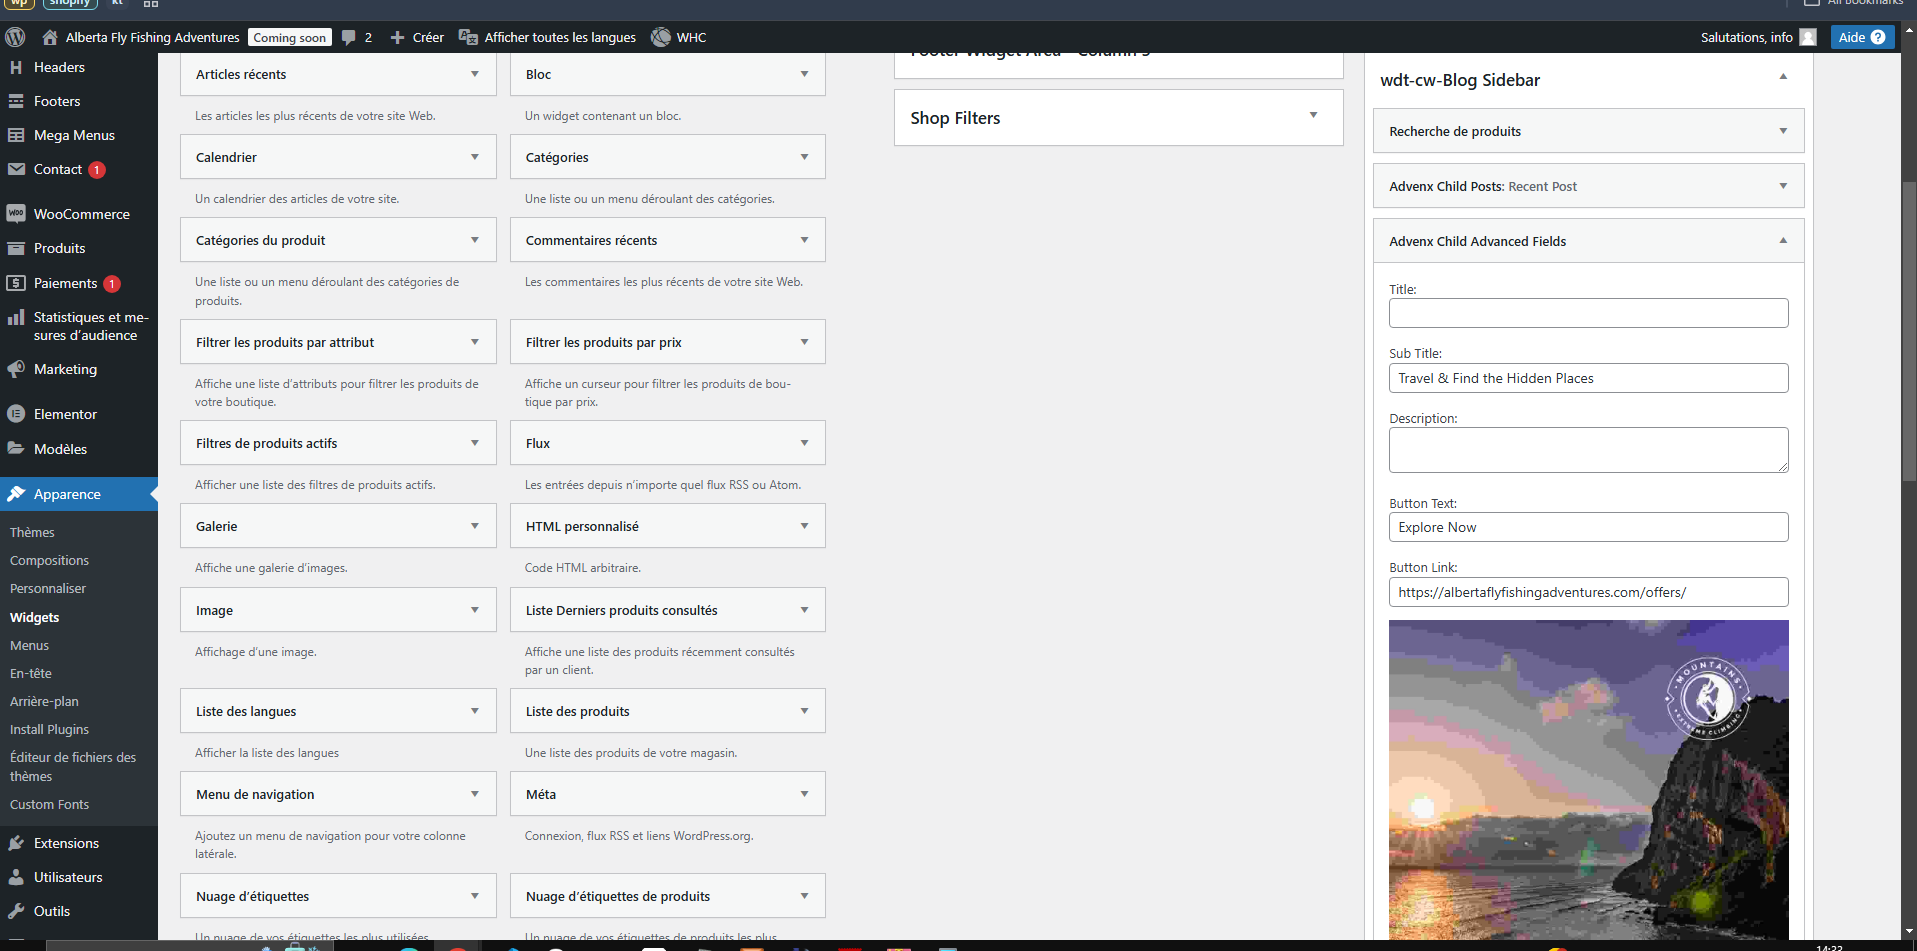Collapse the wdt-cw-Blog Sidebar area
The image size is (1917, 951).
point(1783,77)
